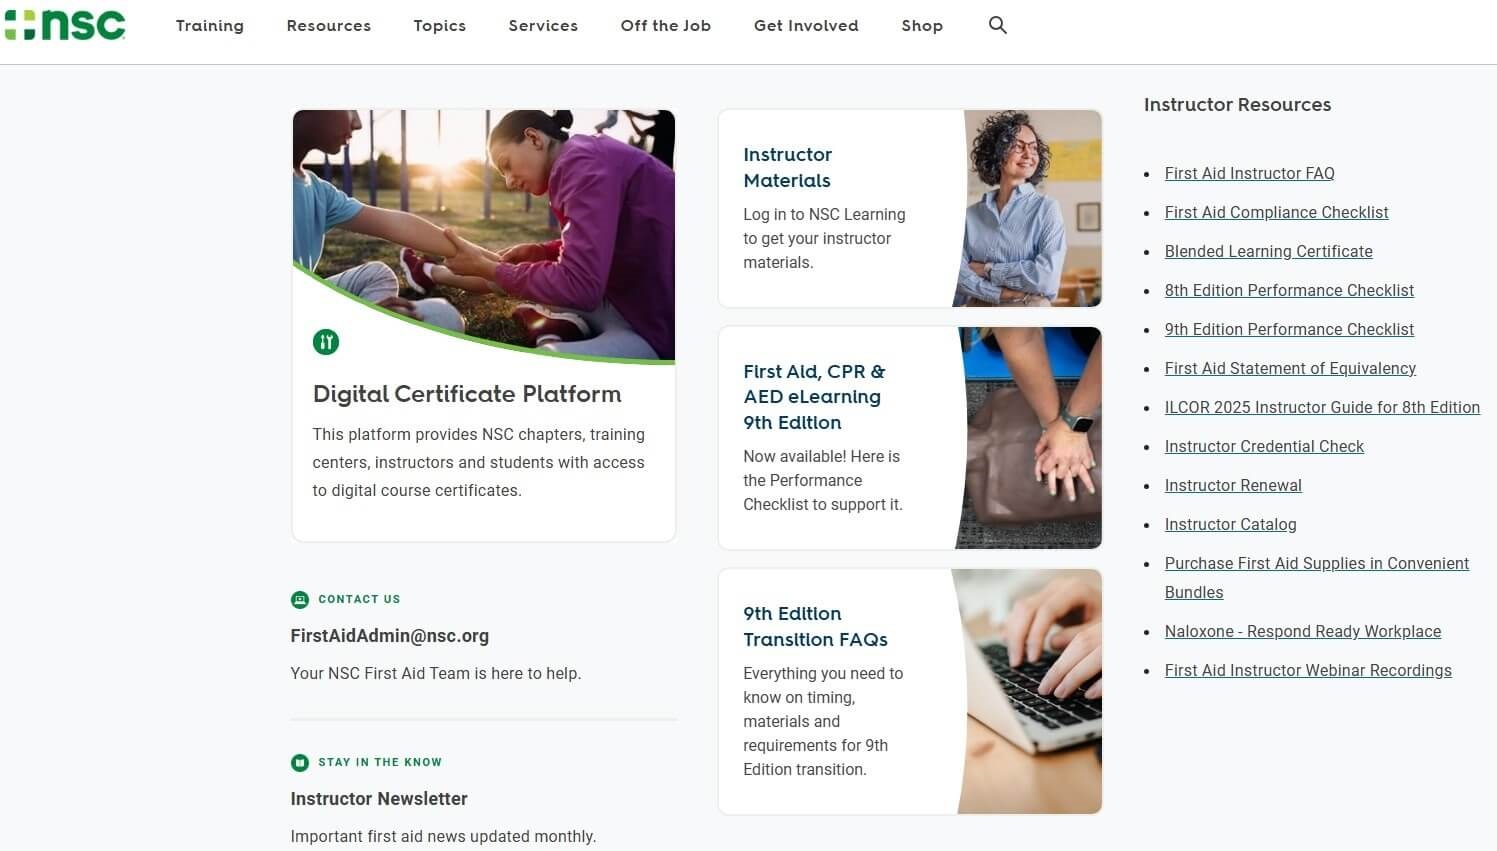Open the Instructor Newsletter link
1497x851 pixels.
tap(379, 799)
